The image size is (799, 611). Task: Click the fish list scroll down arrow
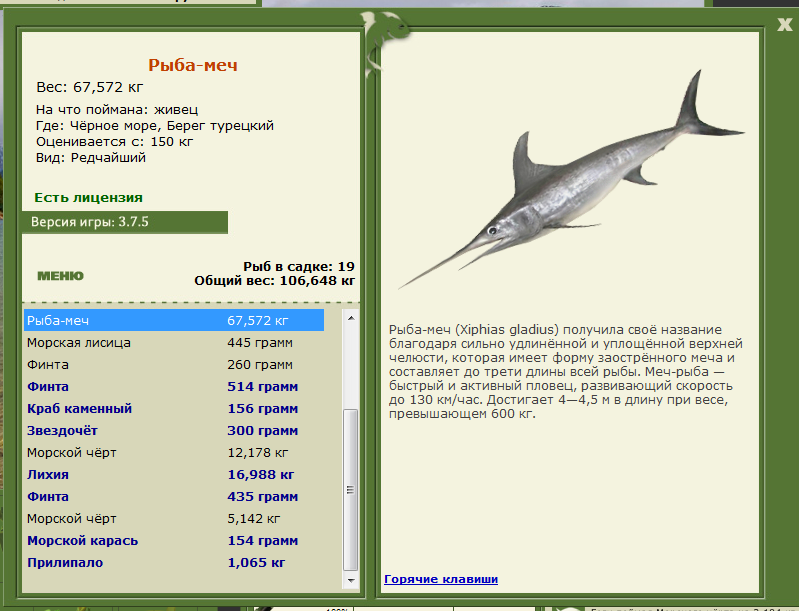click(351, 580)
